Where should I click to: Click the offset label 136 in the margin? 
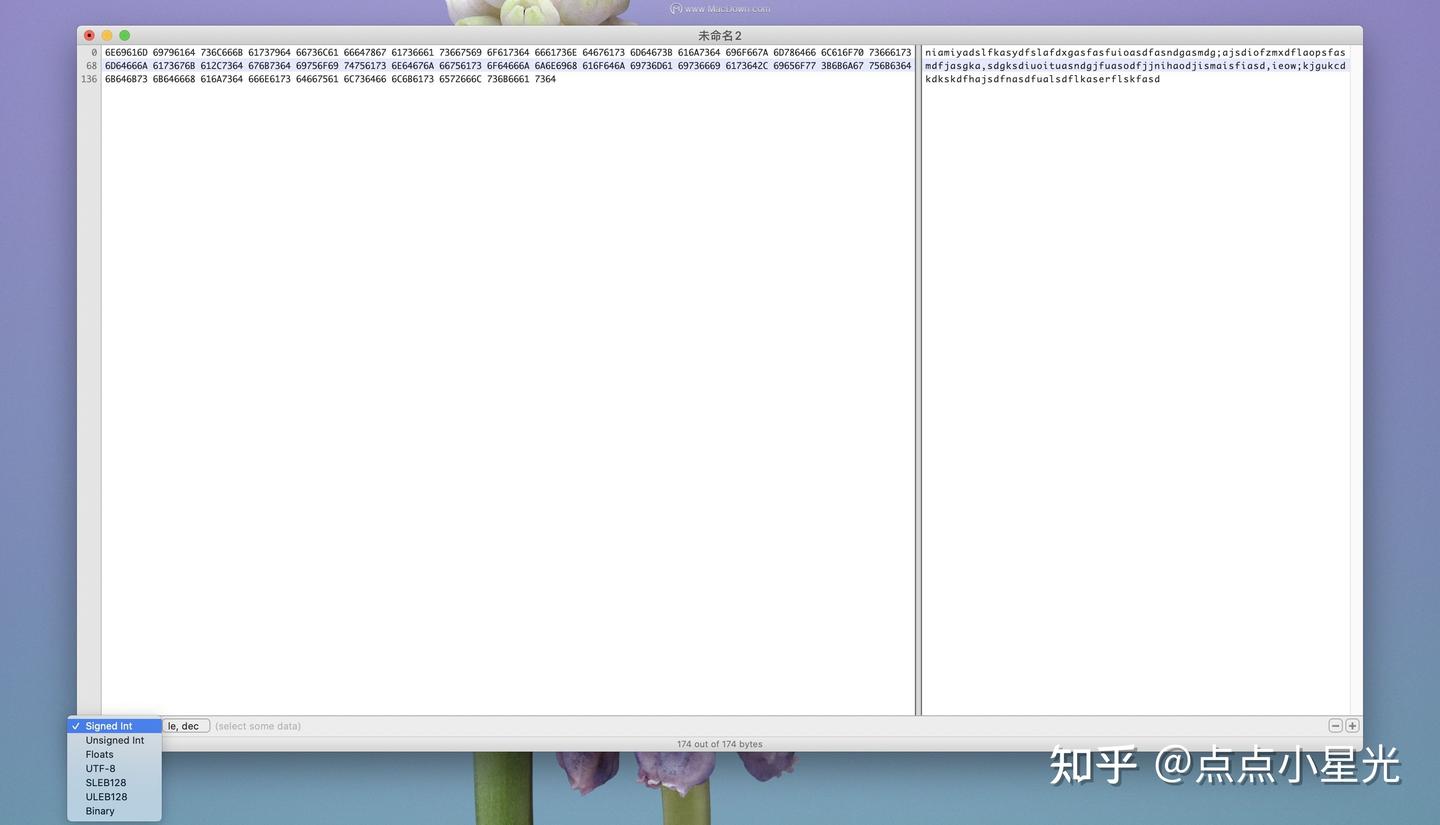(91, 79)
